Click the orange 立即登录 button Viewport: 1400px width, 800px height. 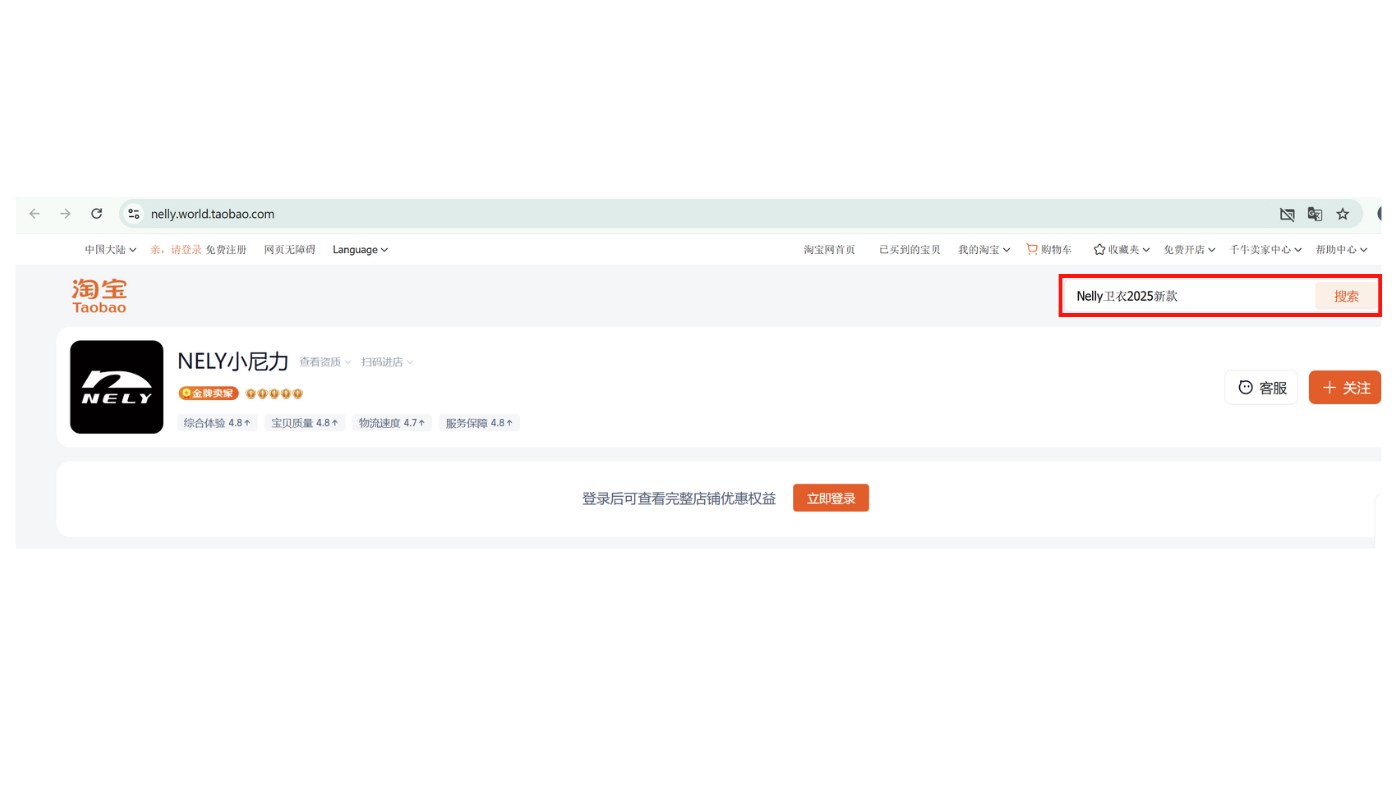(x=831, y=498)
